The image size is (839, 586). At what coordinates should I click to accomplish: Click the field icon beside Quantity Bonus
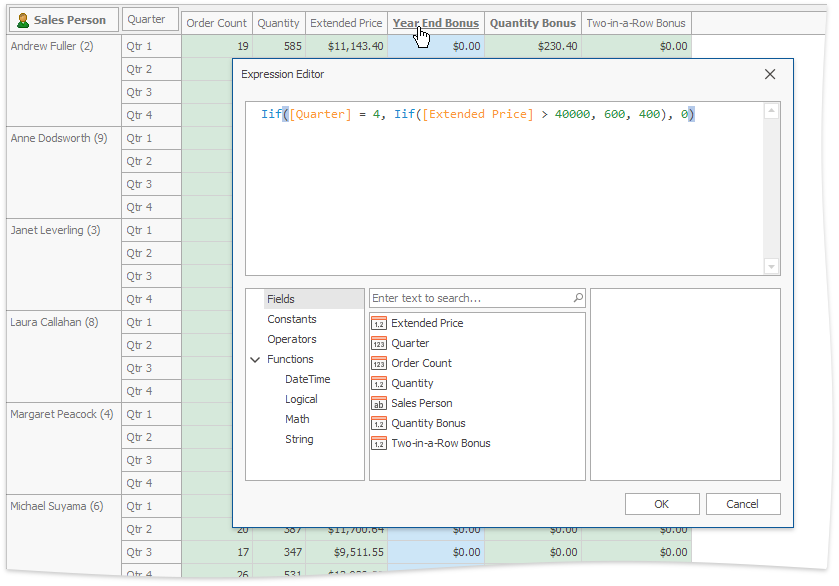(x=378, y=423)
